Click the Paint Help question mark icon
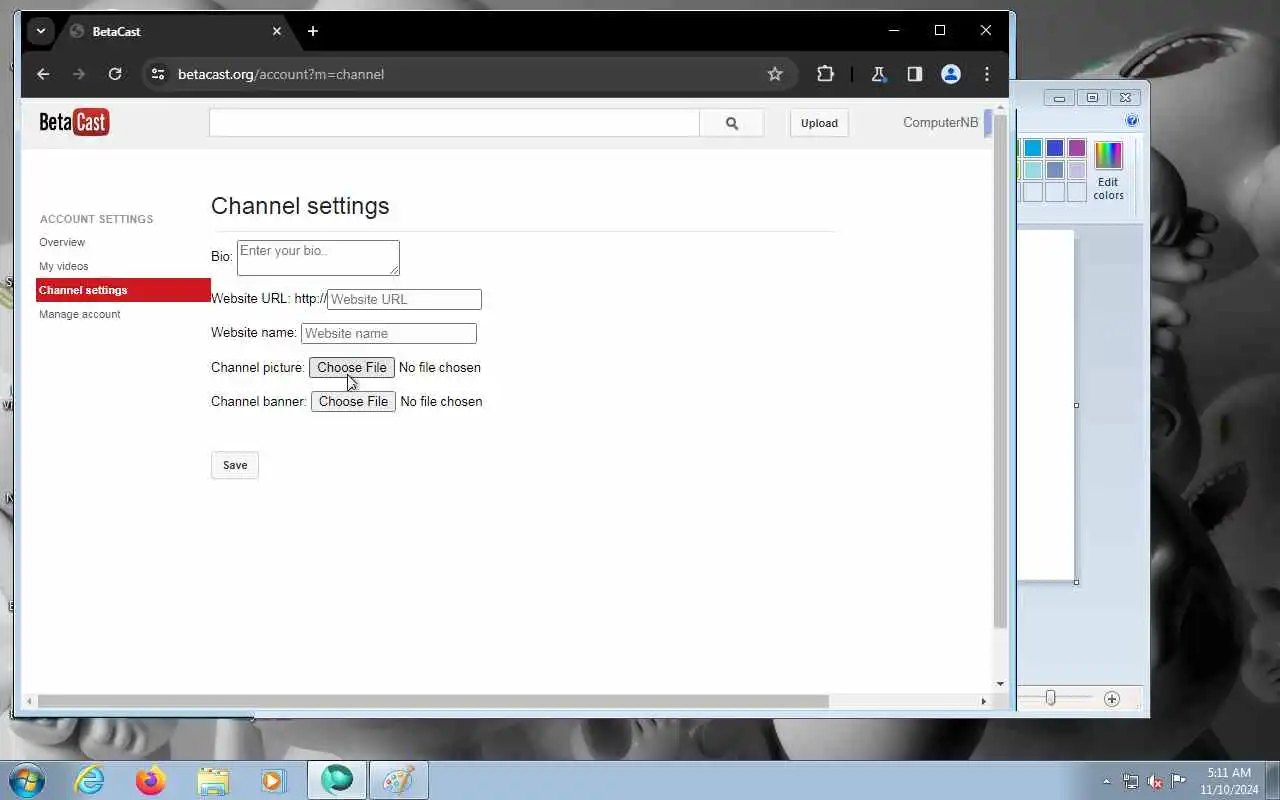Screen dimensions: 1280x800 pyautogui.click(x=1132, y=121)
